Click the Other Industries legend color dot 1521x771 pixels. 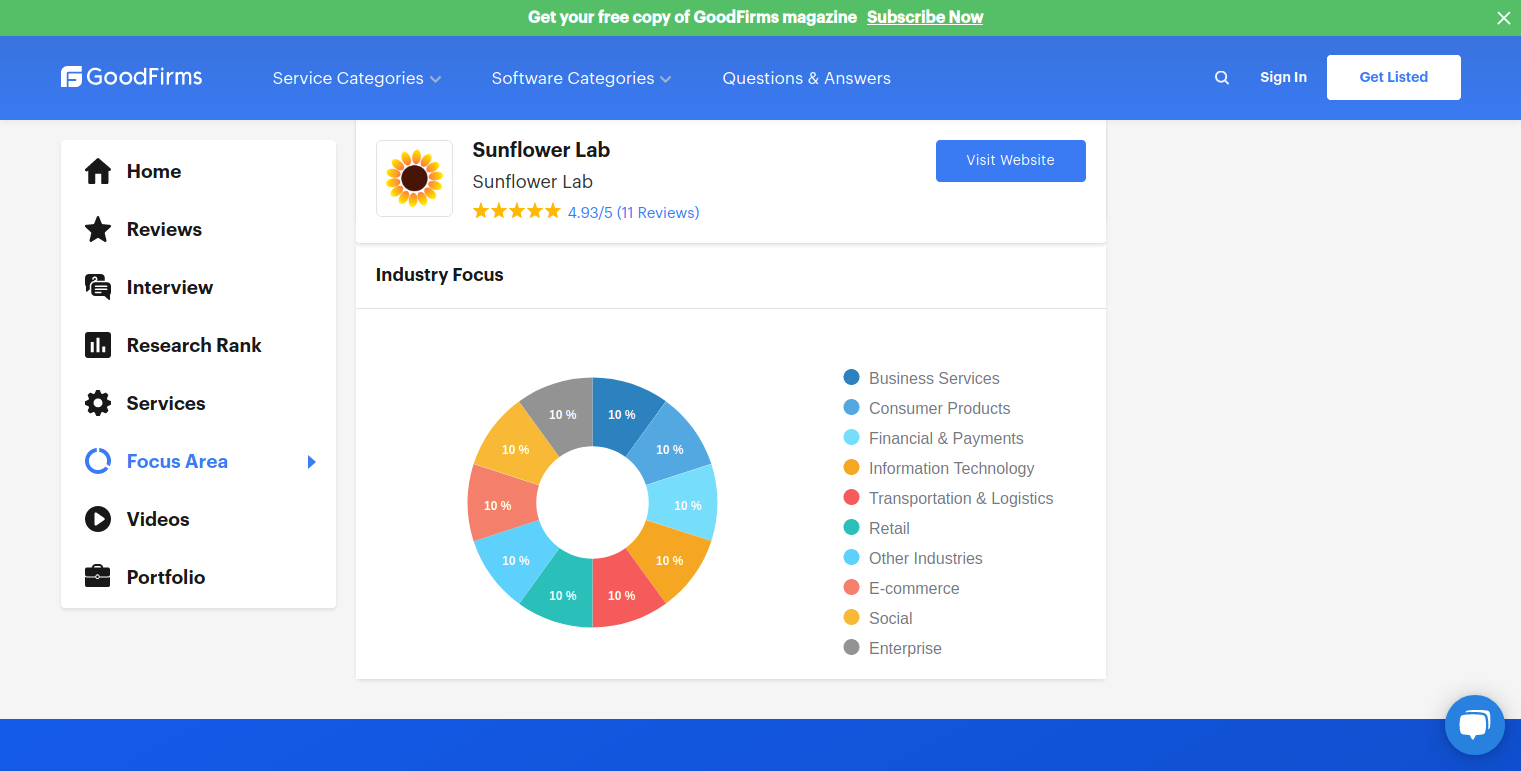click(852, 557)
